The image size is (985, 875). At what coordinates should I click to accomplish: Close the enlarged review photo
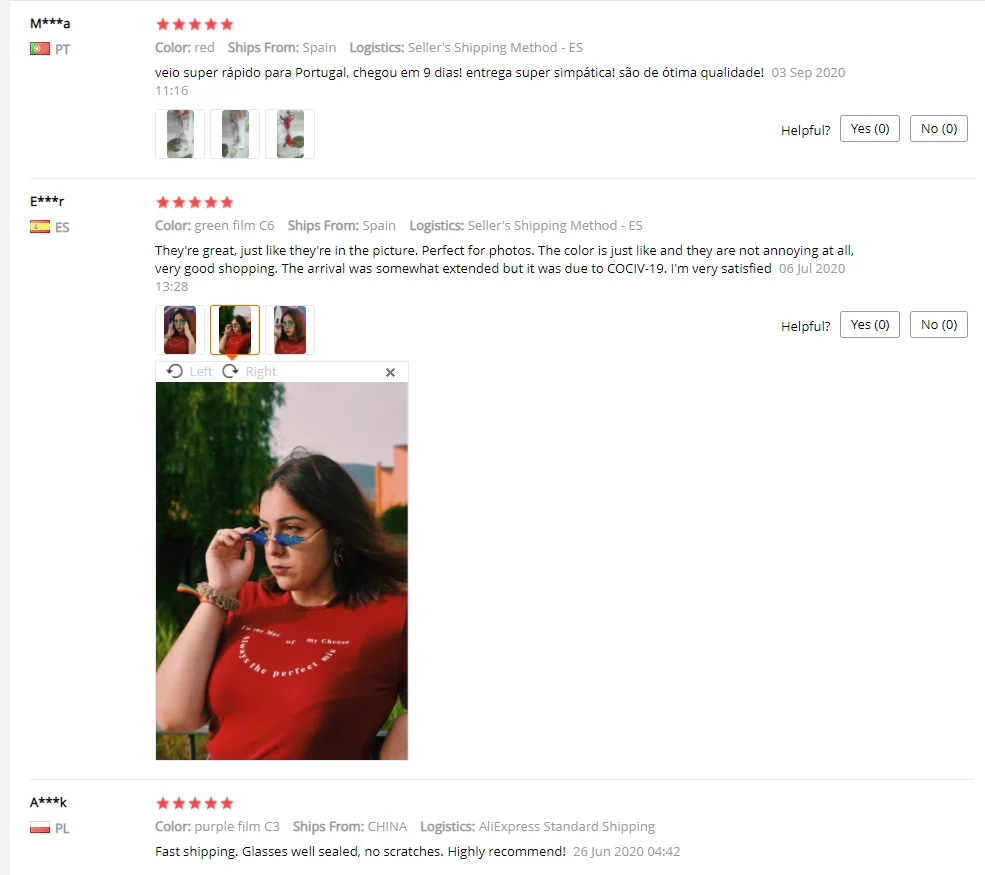pyautogui.click(x=390, y=372)
